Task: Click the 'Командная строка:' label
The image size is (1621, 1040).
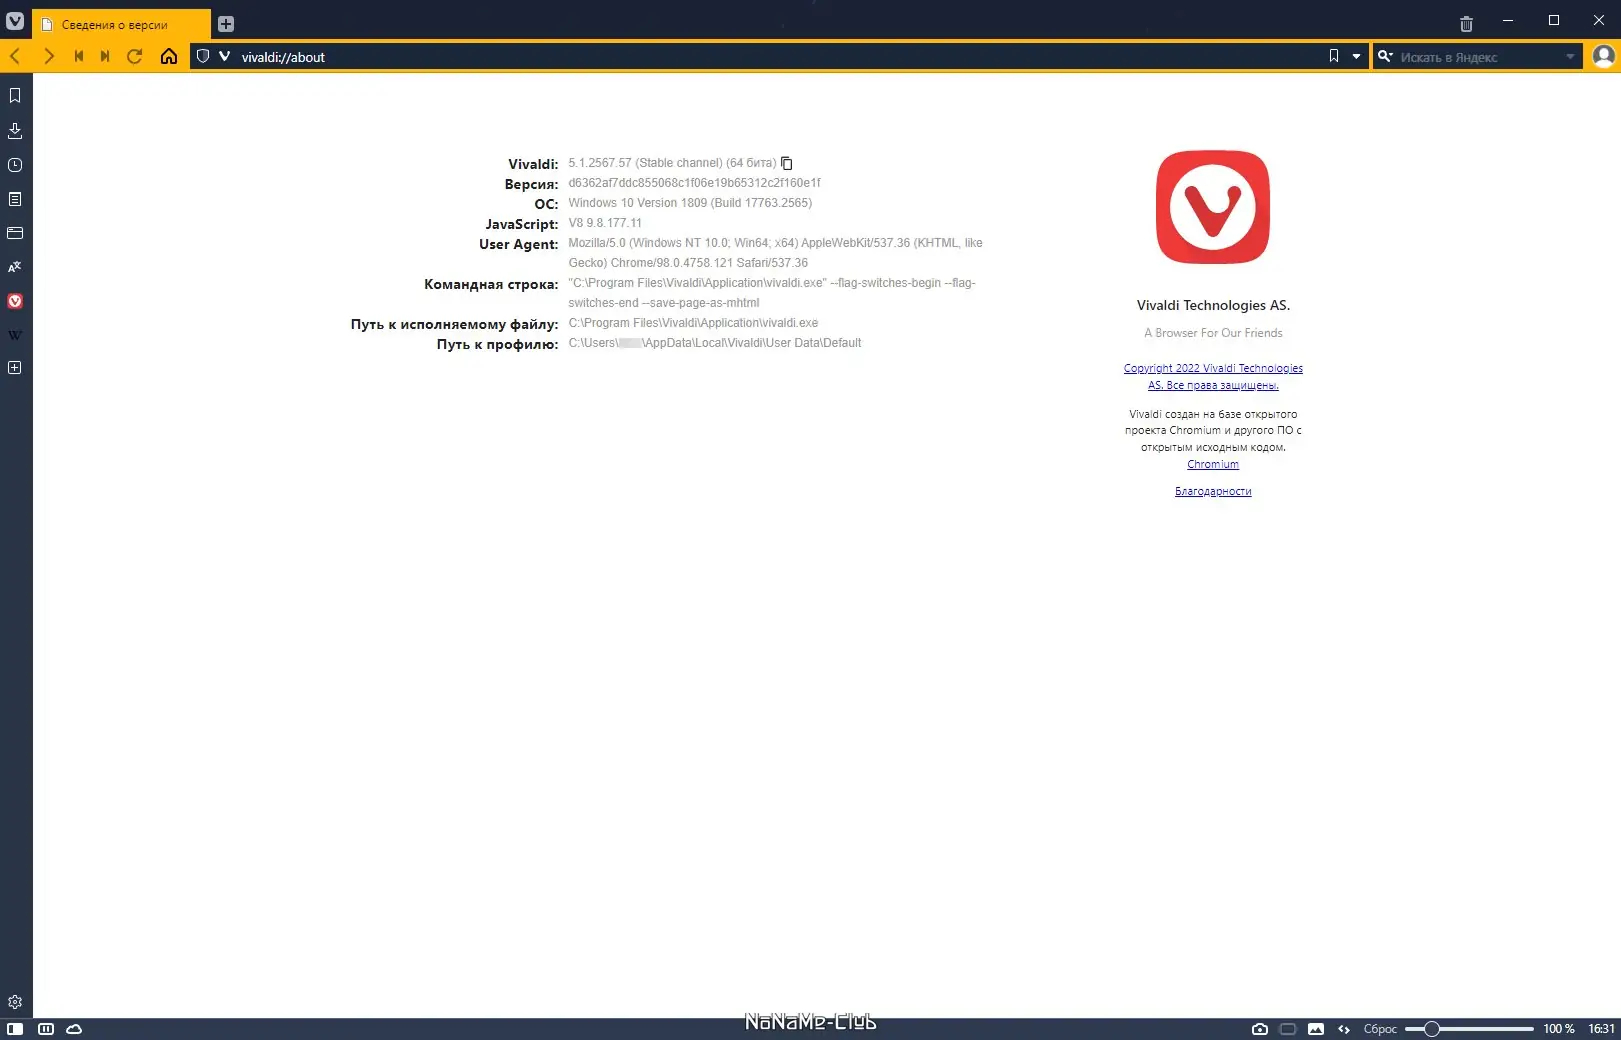Action: 491,284
